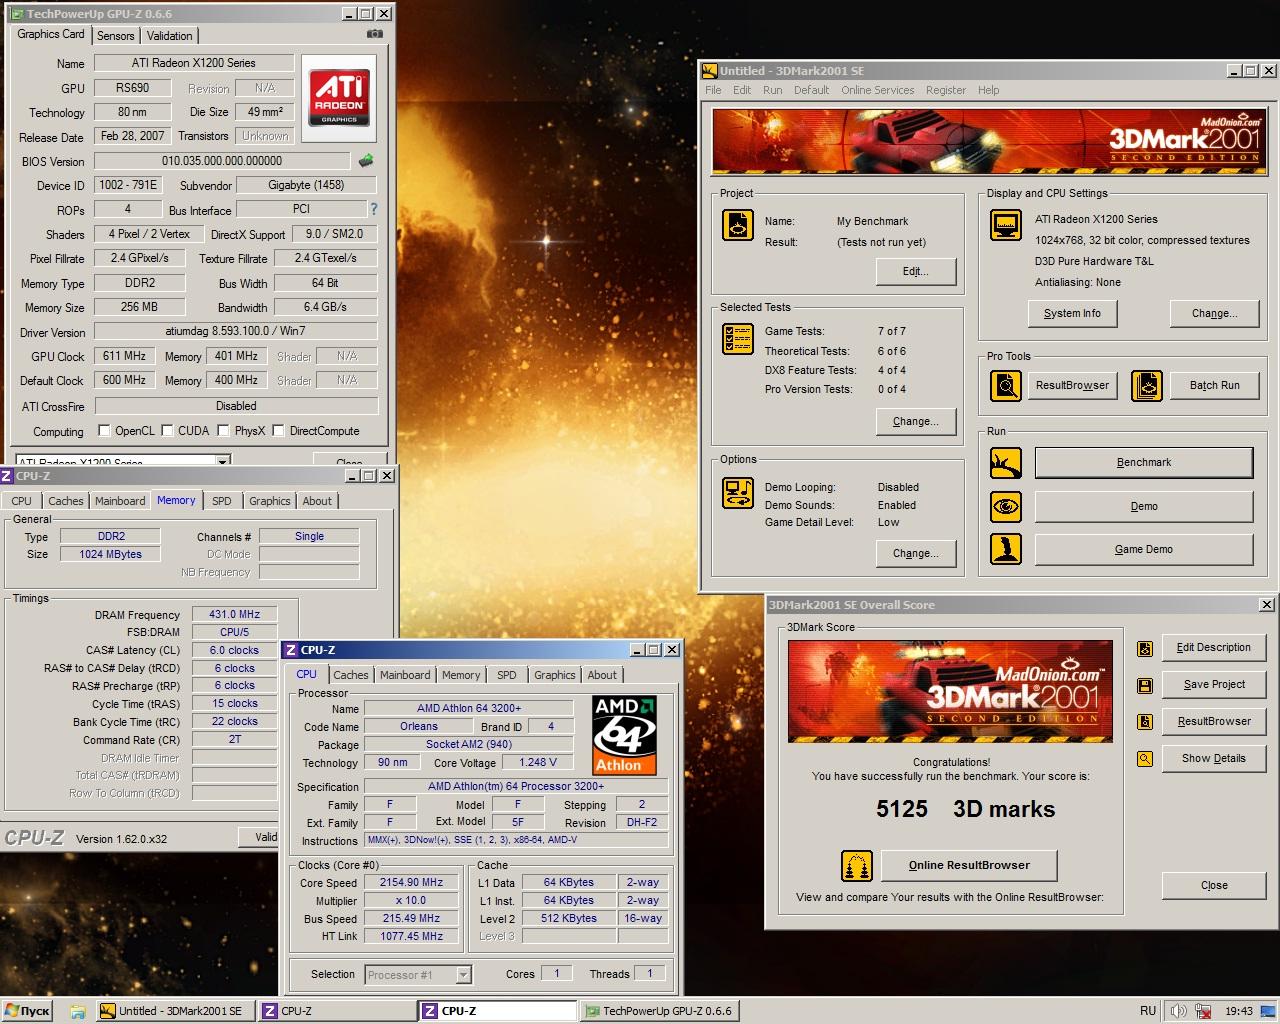The image size is (1280, 1024).
Task: Click the Show Details magnifier icon
Action: click(1144, 759)
